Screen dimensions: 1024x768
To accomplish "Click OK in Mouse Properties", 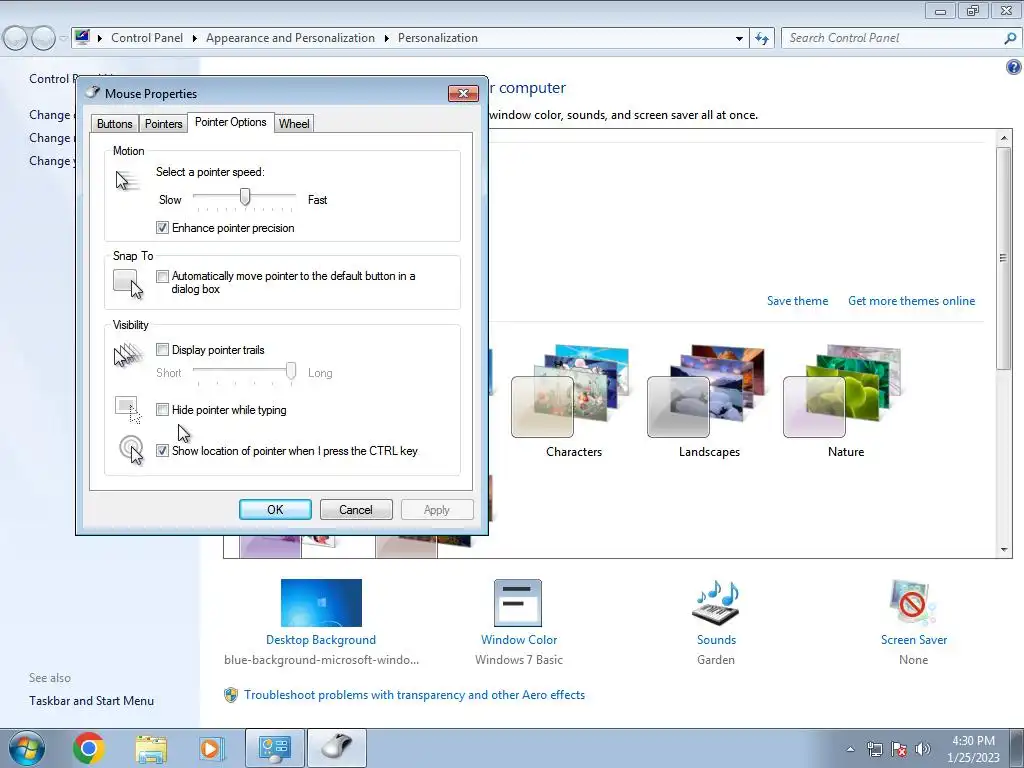I will [x=275, y=509].
